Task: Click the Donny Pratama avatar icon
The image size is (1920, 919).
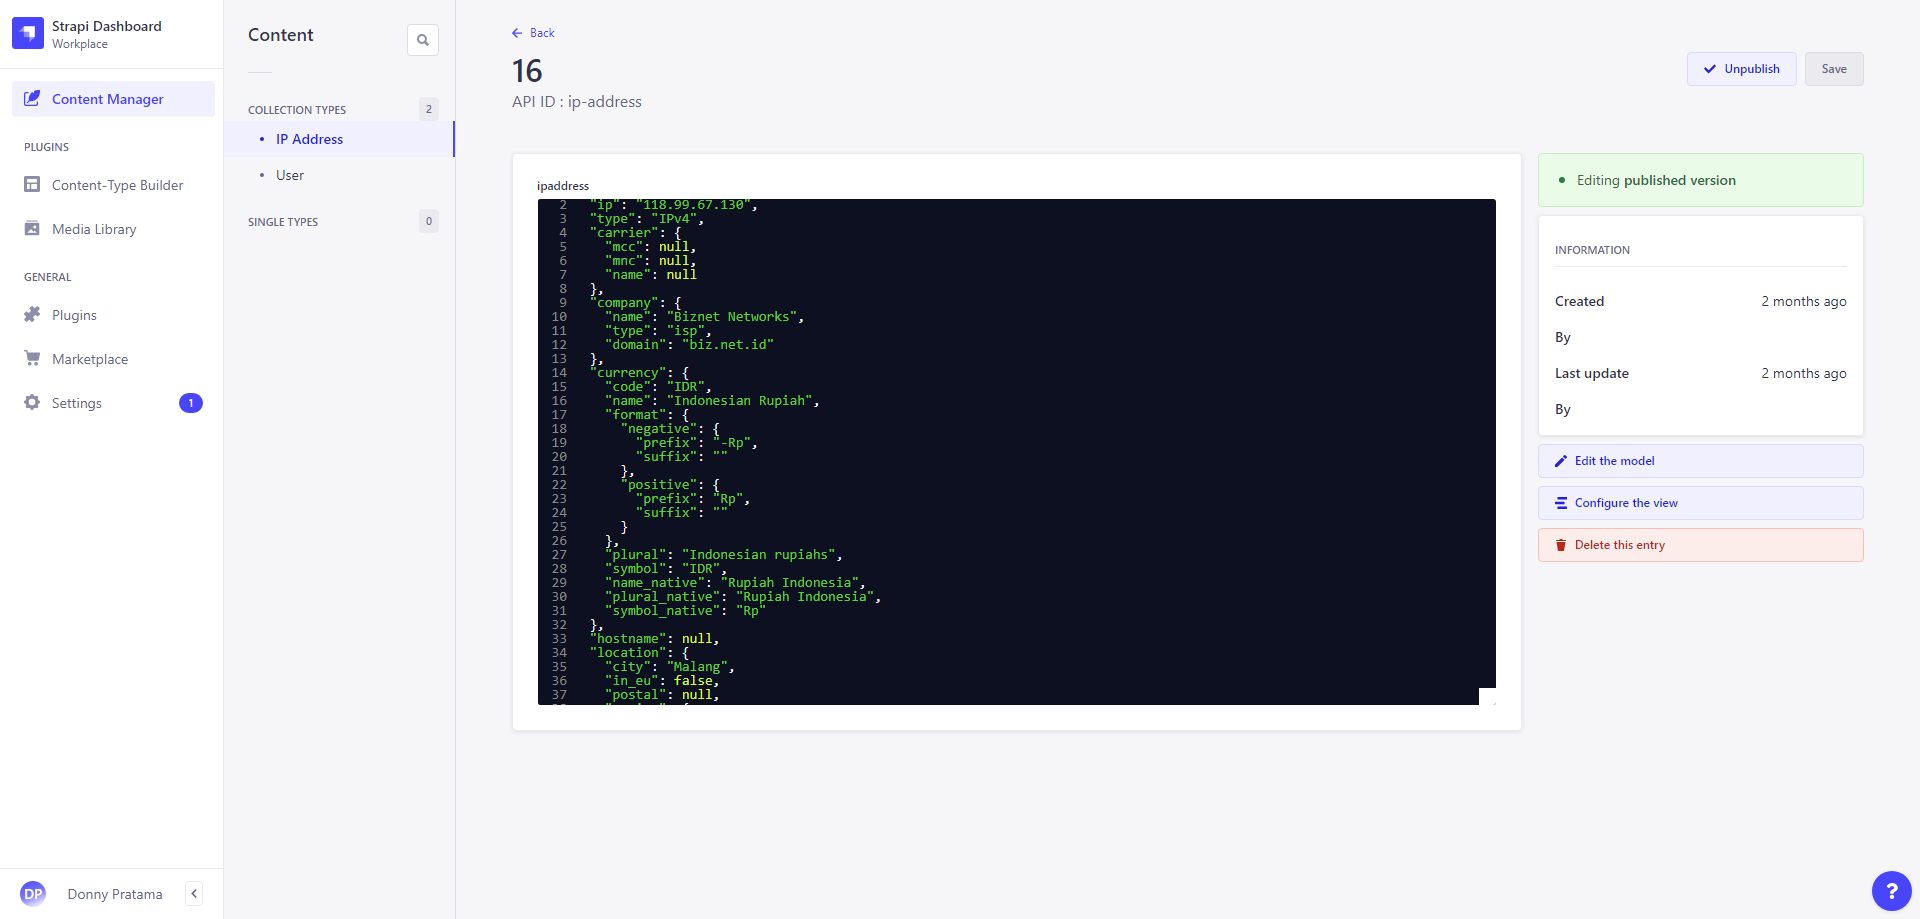Action: coord(33,894)
